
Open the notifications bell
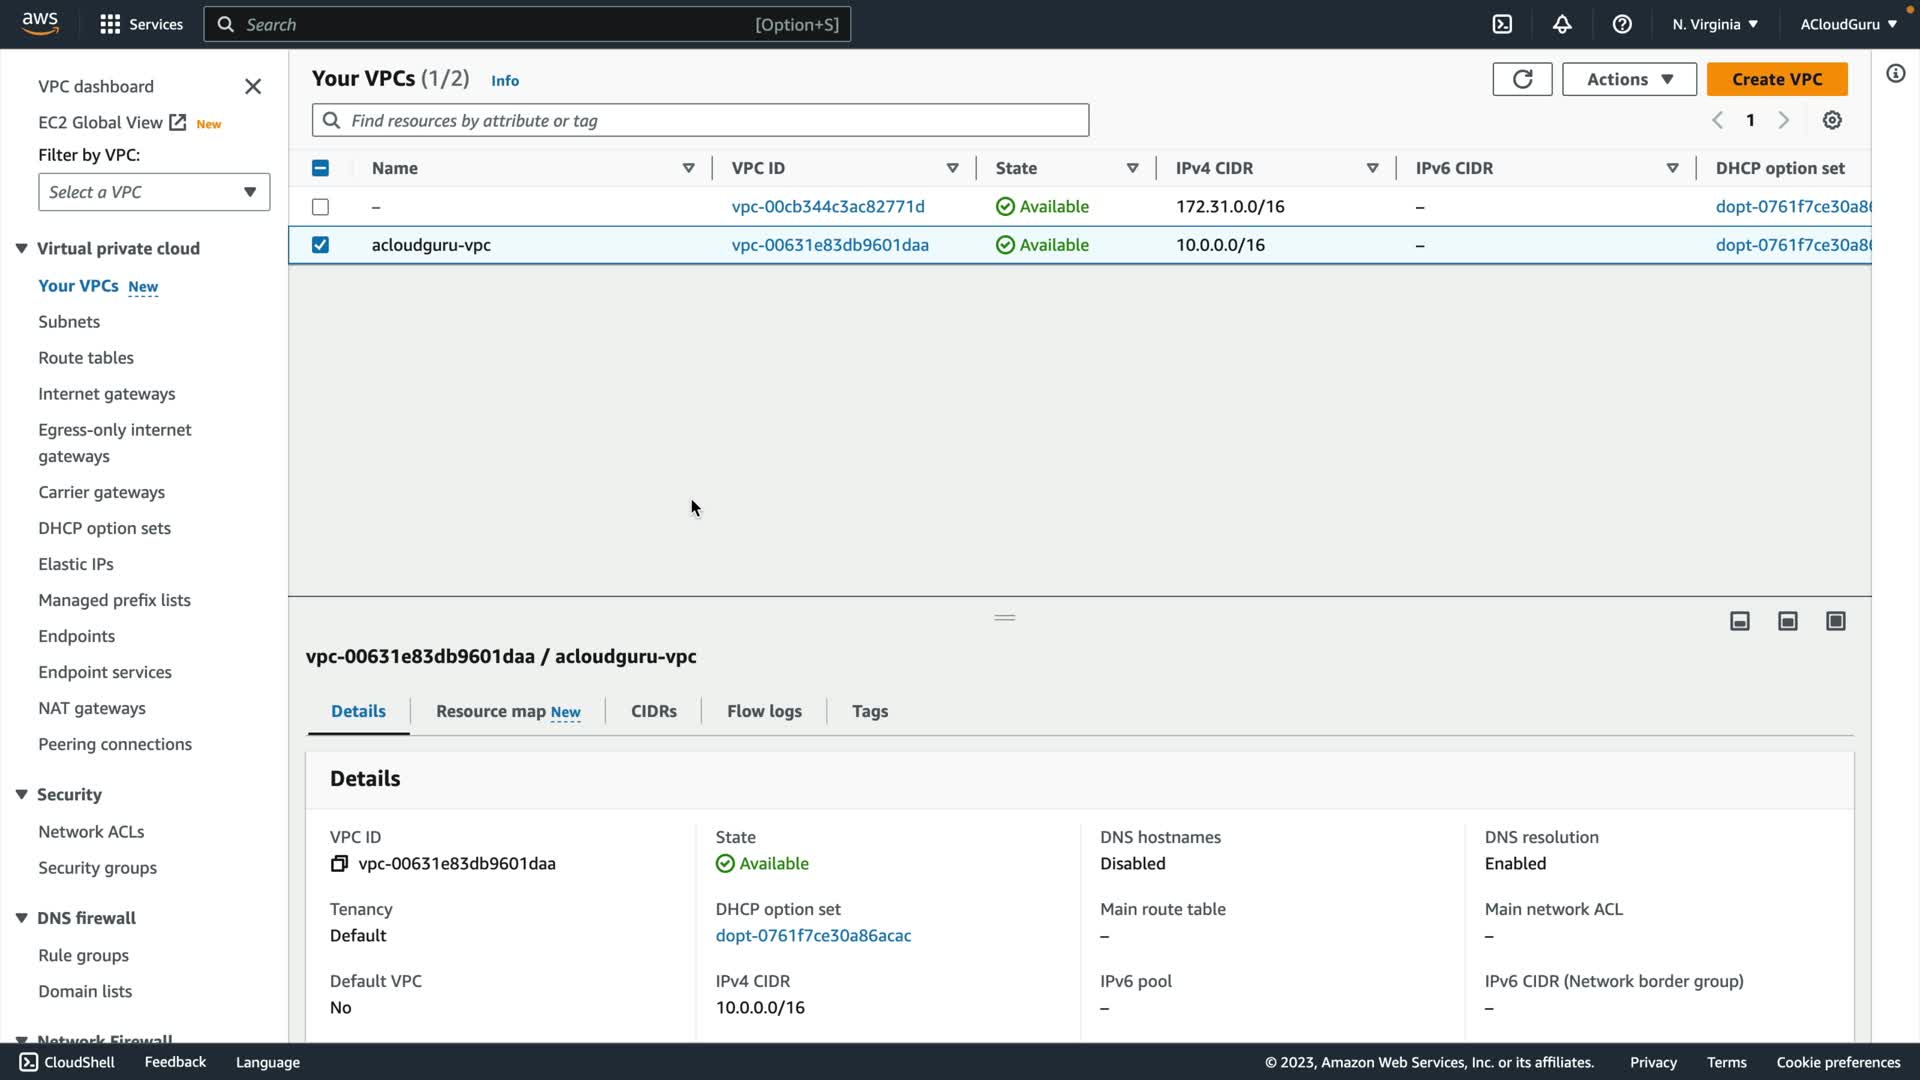click(1562, 24)
